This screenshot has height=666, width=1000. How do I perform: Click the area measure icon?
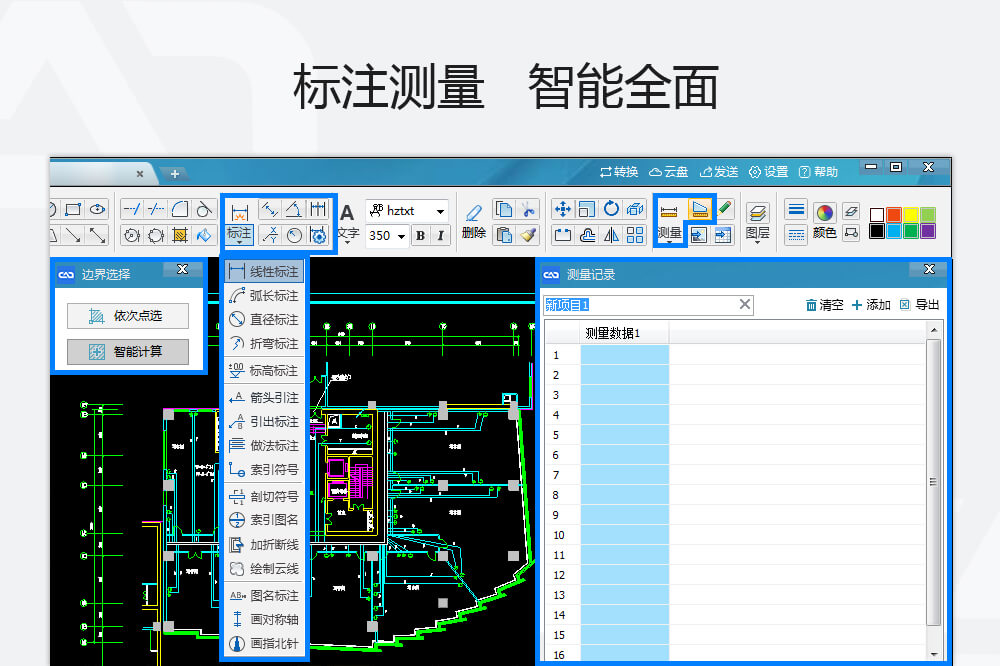click(700, 209)
